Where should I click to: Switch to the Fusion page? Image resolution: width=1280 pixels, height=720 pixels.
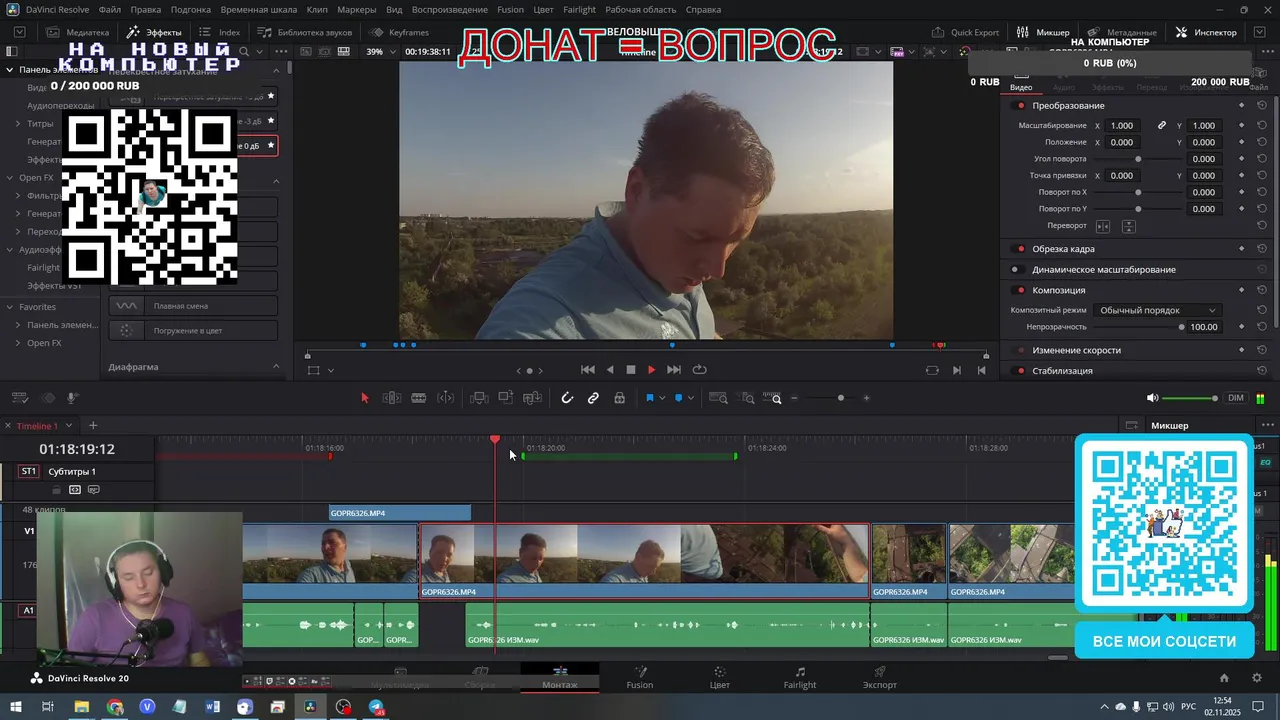[x=640, y=678]
